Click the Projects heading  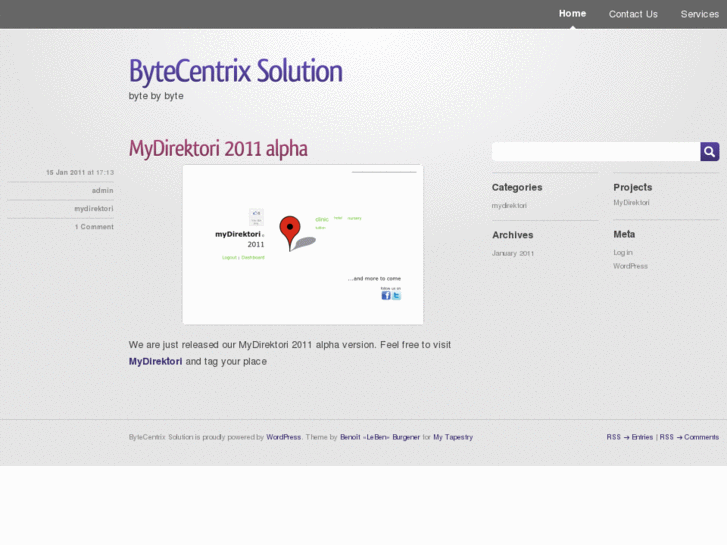pos(632,187)
